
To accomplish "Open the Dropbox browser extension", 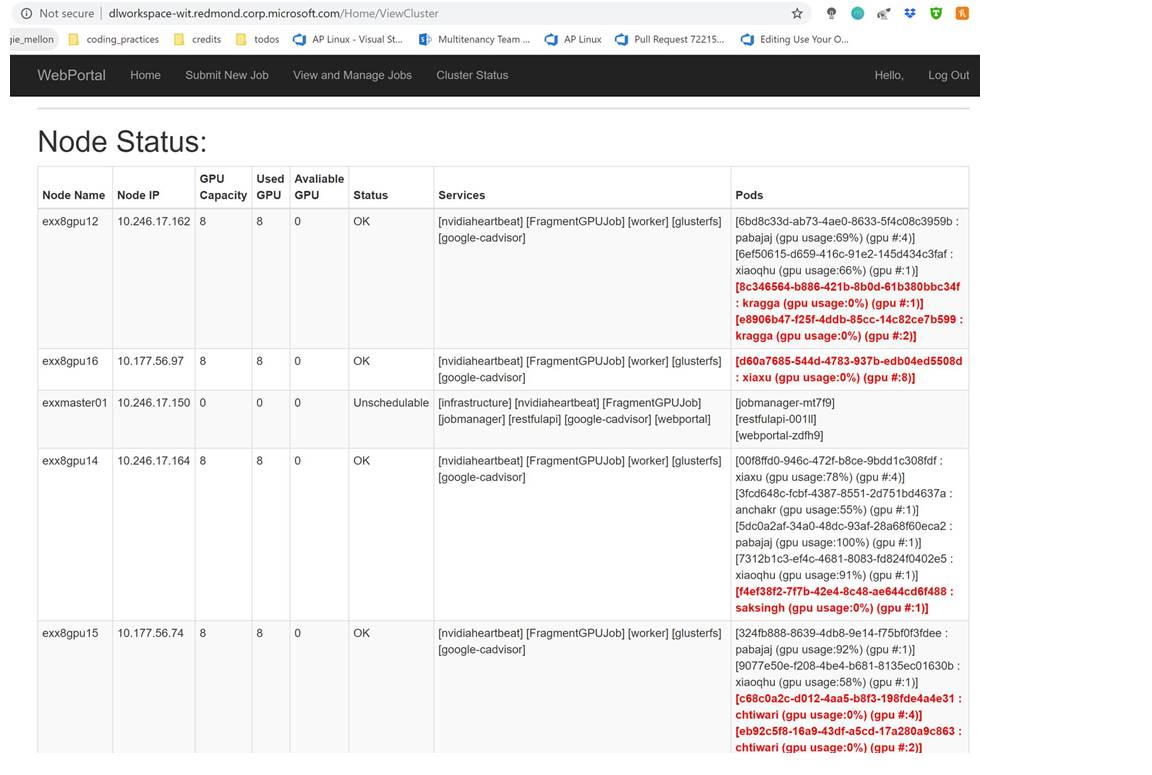I will click(910, 14).
